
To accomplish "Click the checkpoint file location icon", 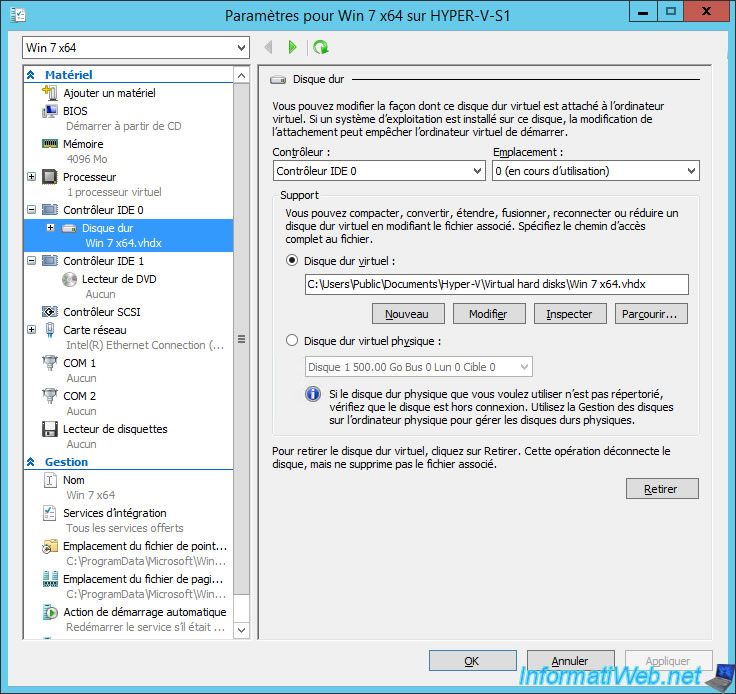I will tap(50, 546).
